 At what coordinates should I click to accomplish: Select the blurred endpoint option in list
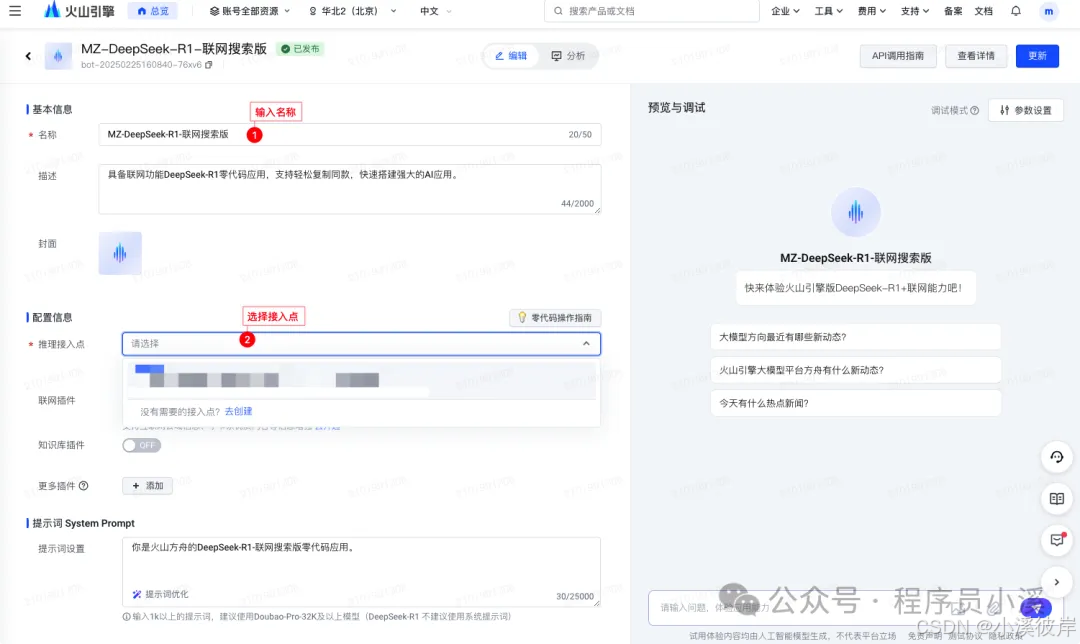(x=361, y=380)
